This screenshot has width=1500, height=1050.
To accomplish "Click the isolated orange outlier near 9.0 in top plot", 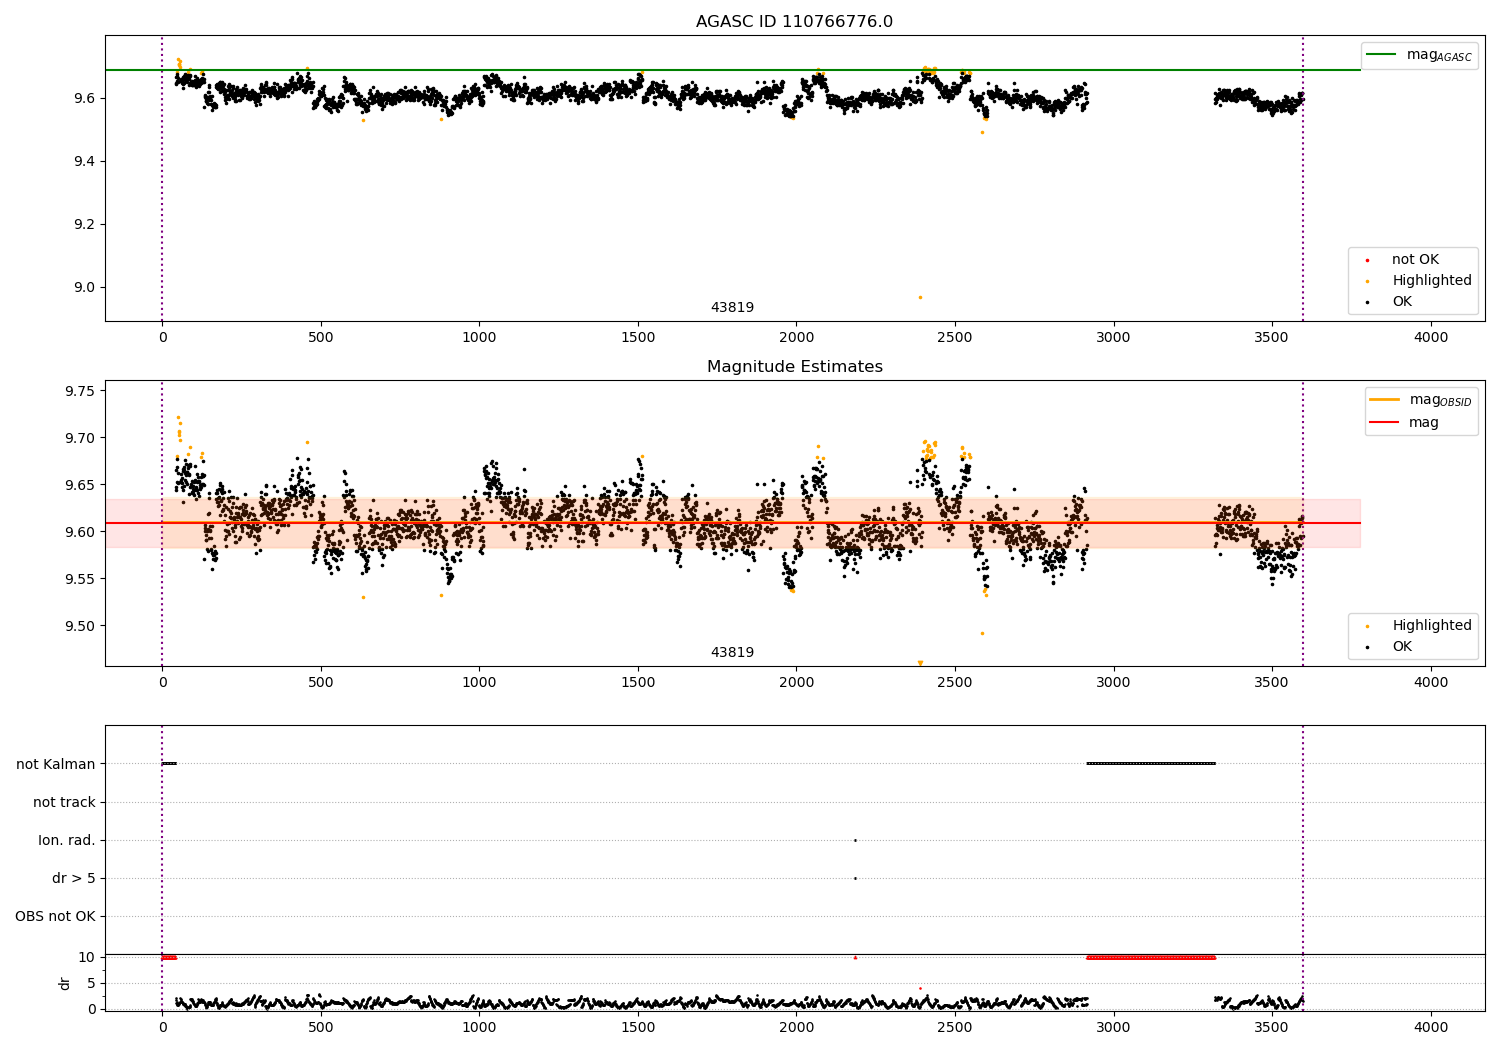I will pyautogui.click(x=920, y=297).
